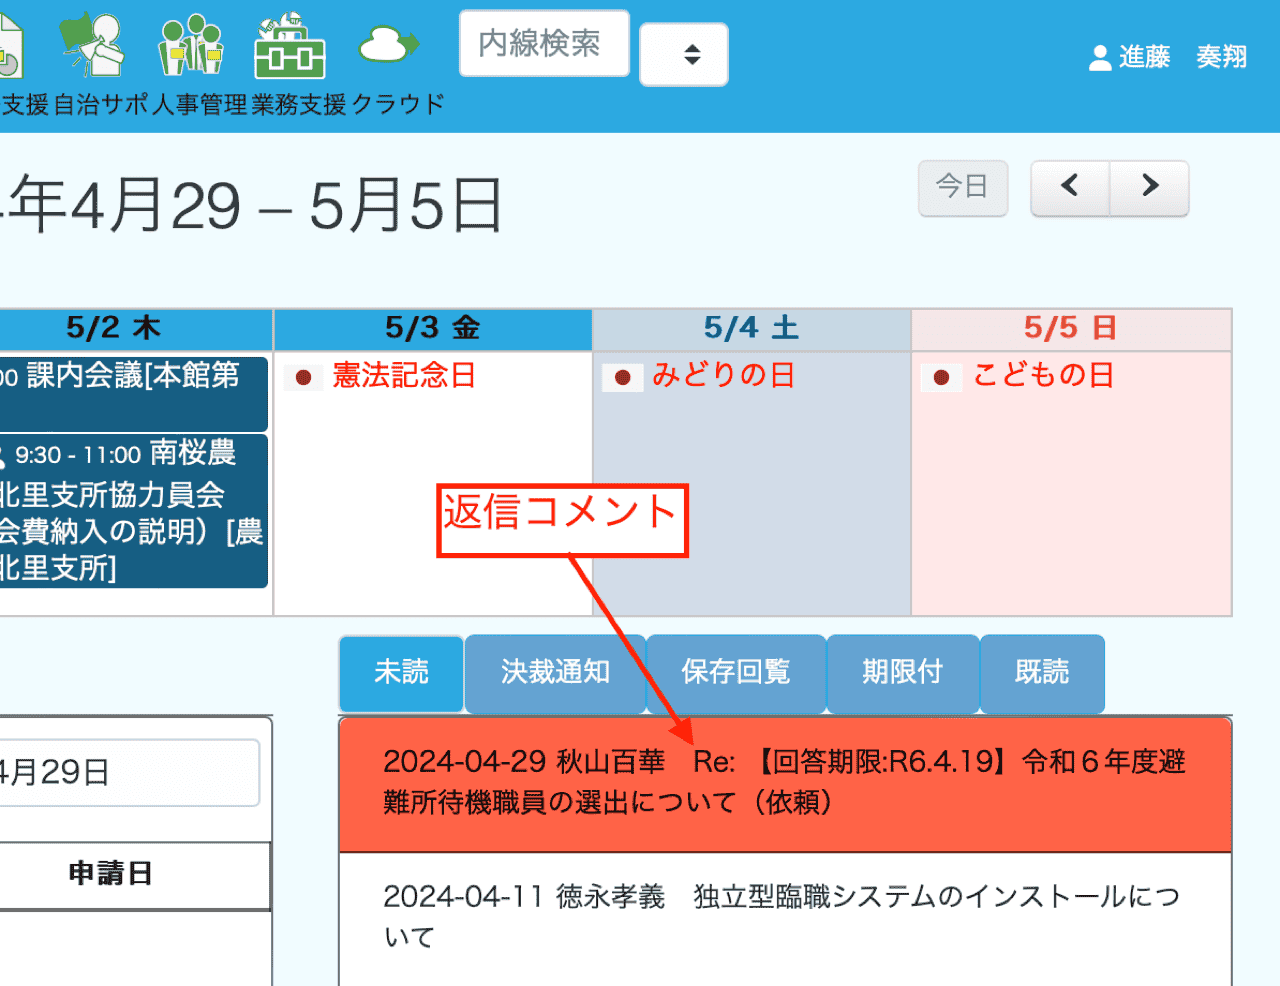Select the 期限付 tab

[902, 673]
